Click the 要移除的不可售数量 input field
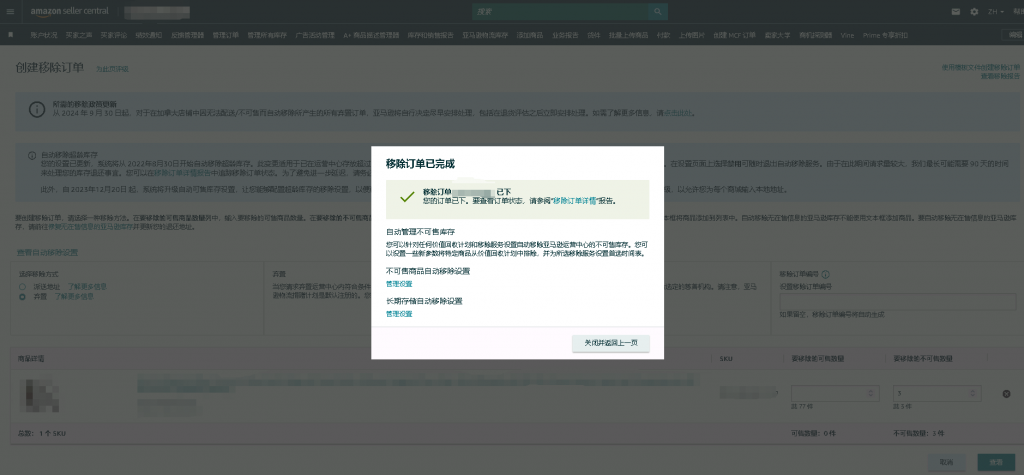Image resolution: width=1024 pixels, height=475 pixels. 937,393
